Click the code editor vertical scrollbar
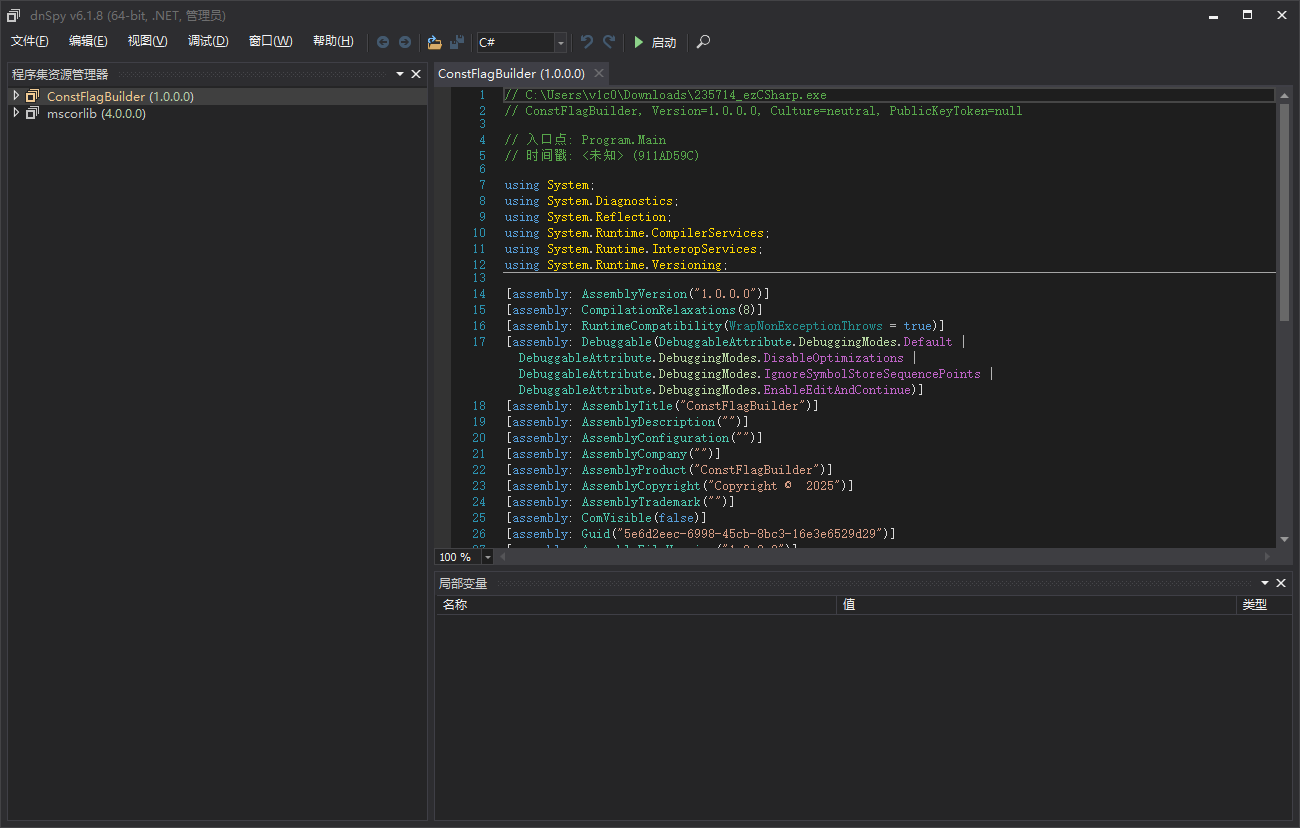The height and width of the screenshot is (828, 1300). [1284, 212]
